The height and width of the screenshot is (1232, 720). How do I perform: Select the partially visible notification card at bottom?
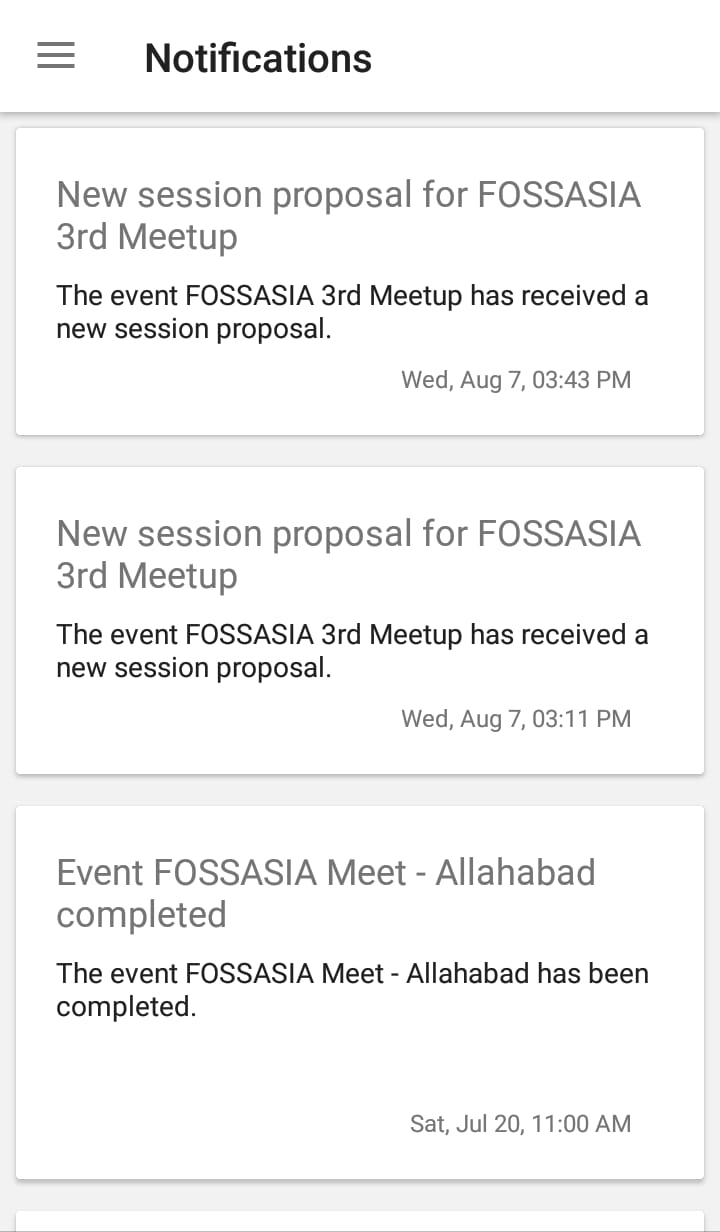tap(360, 1222)
